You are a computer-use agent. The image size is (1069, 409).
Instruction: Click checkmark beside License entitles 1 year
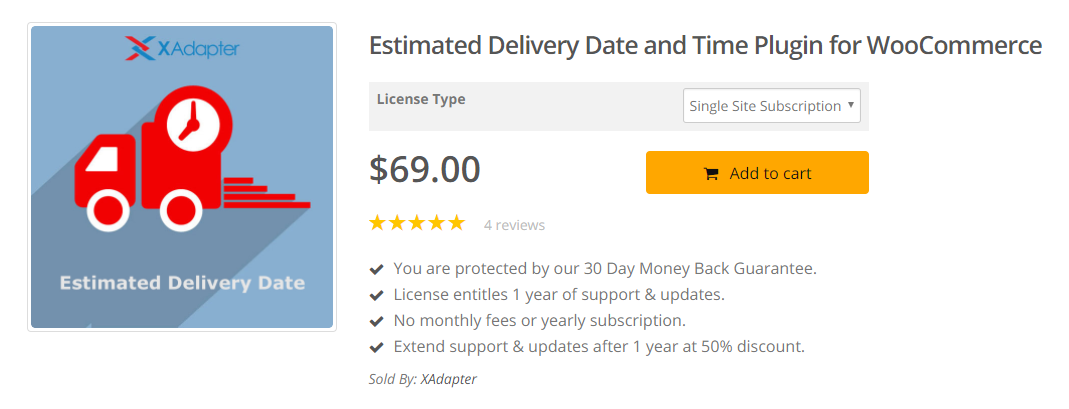tap(376, 295)
